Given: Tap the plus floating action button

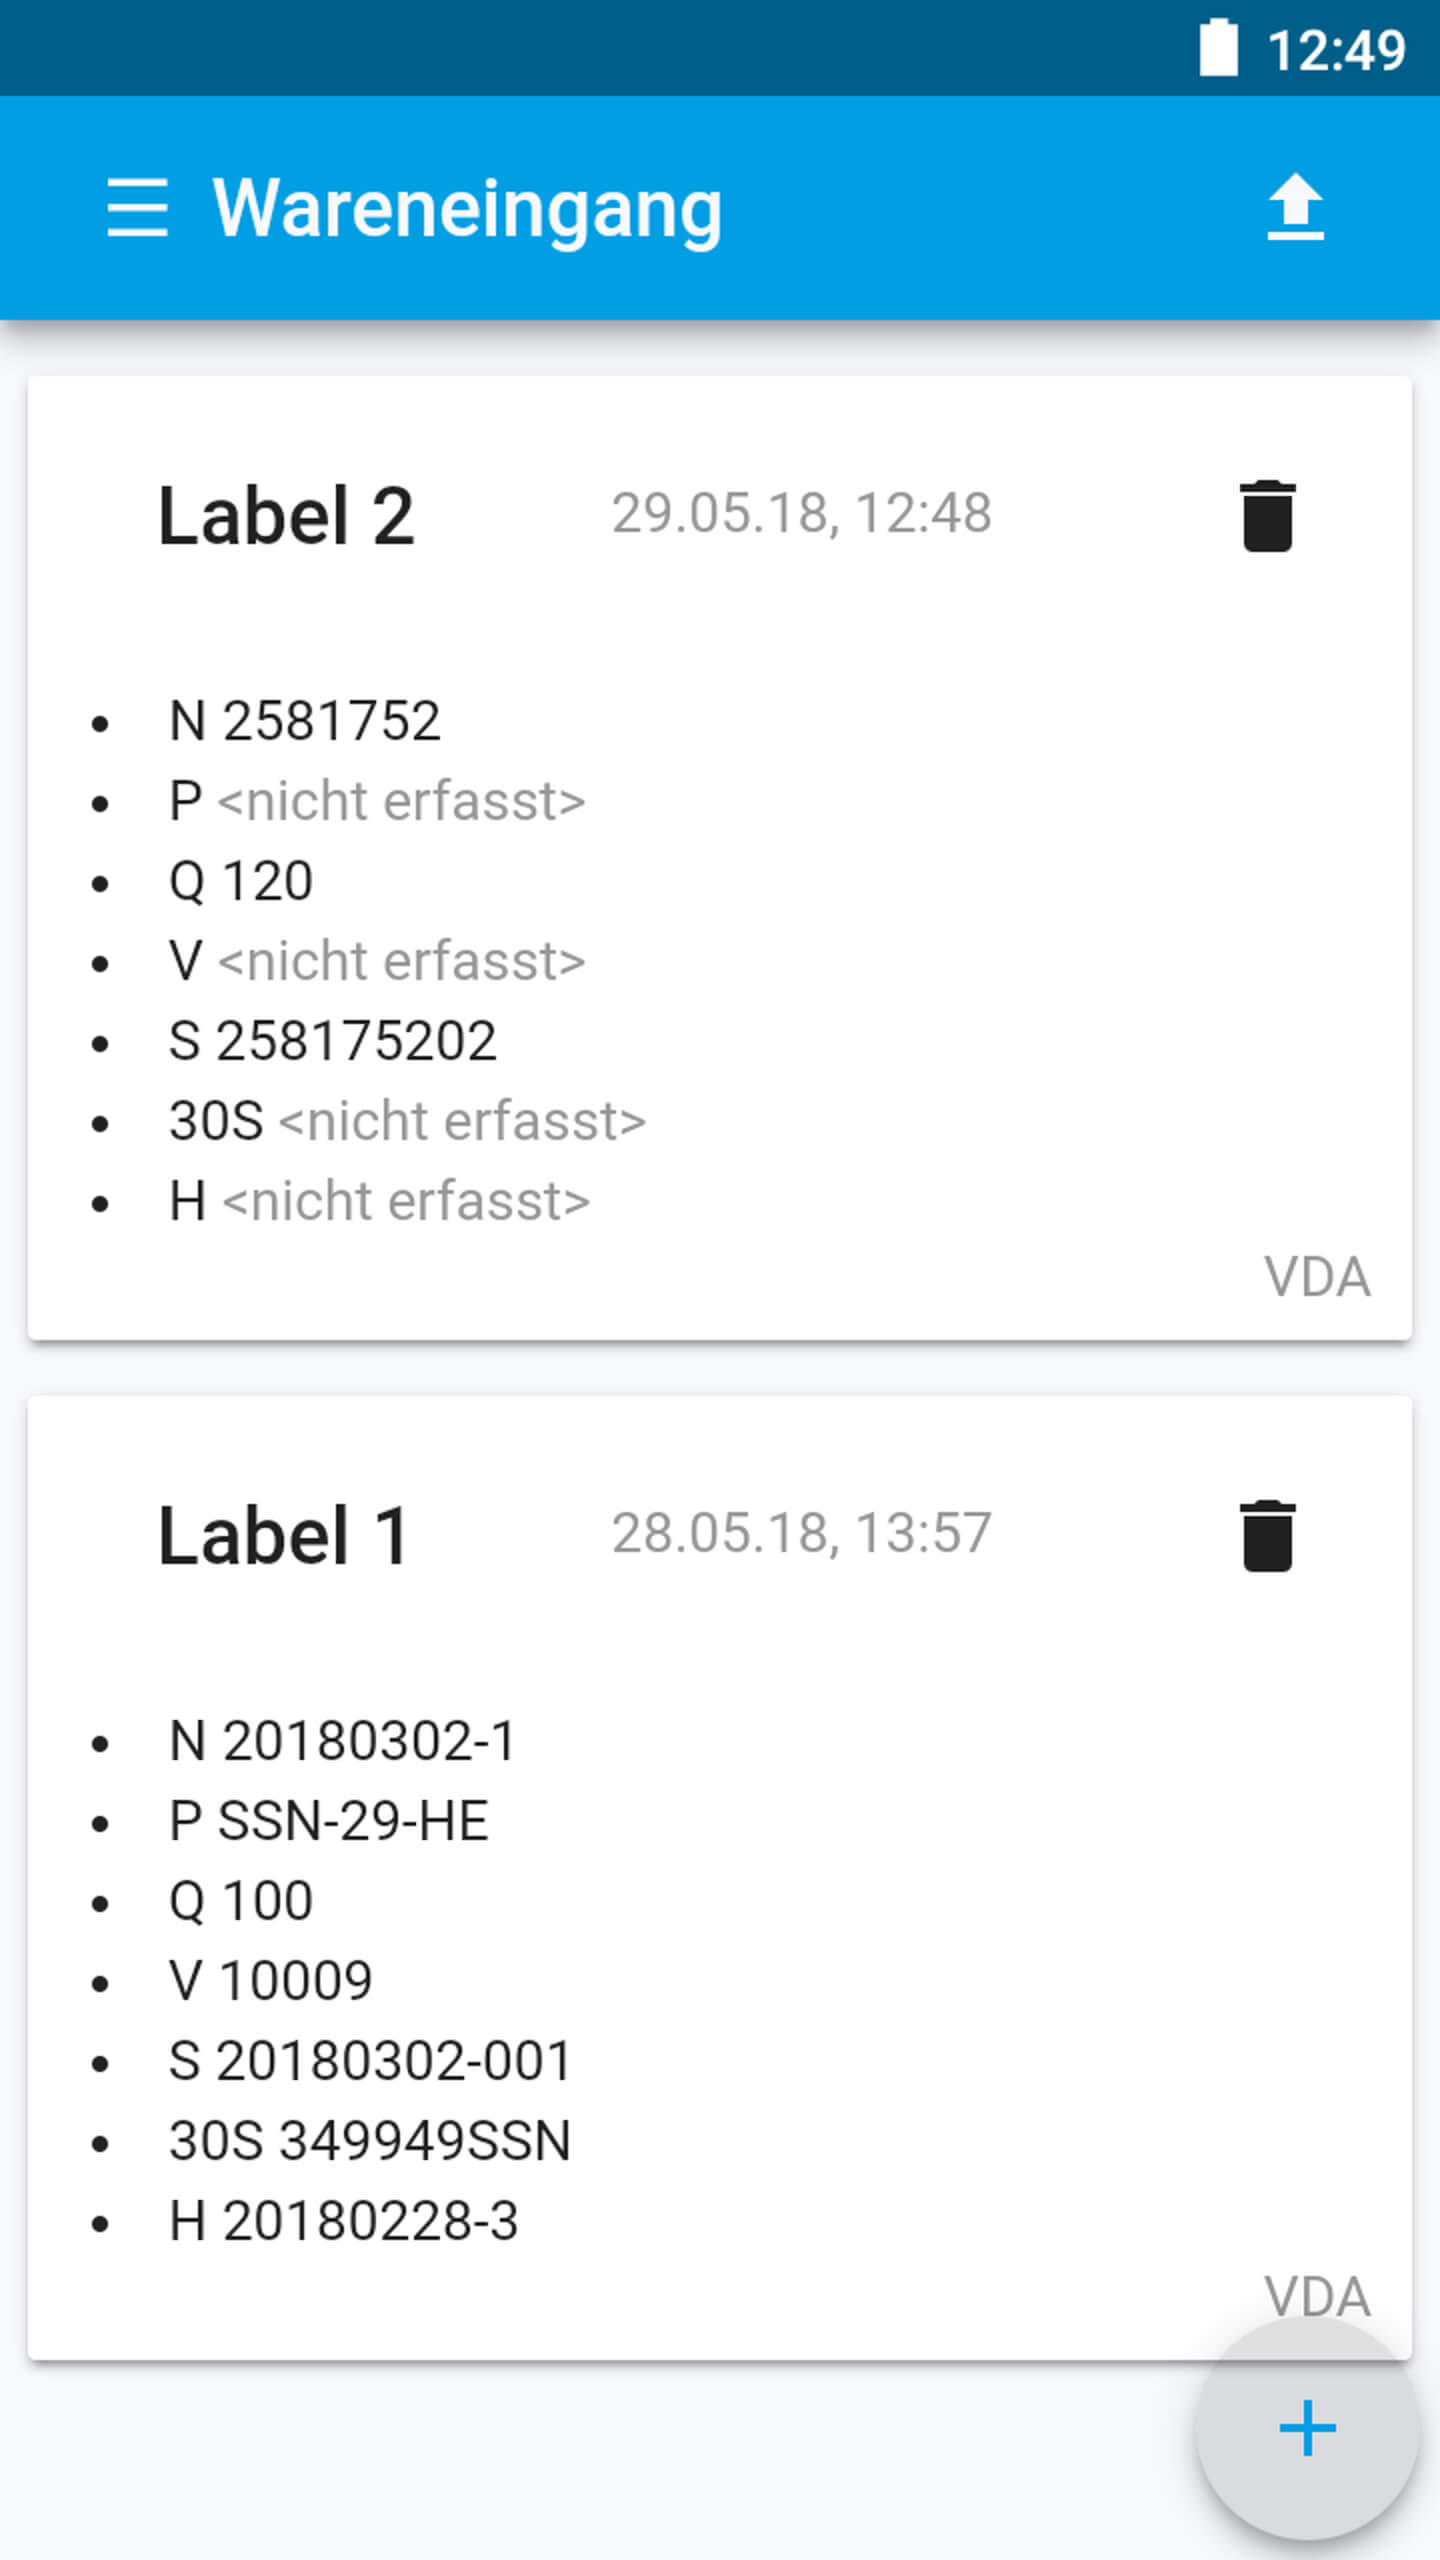Looking at the screenshot, I should coord(1307,2428).
